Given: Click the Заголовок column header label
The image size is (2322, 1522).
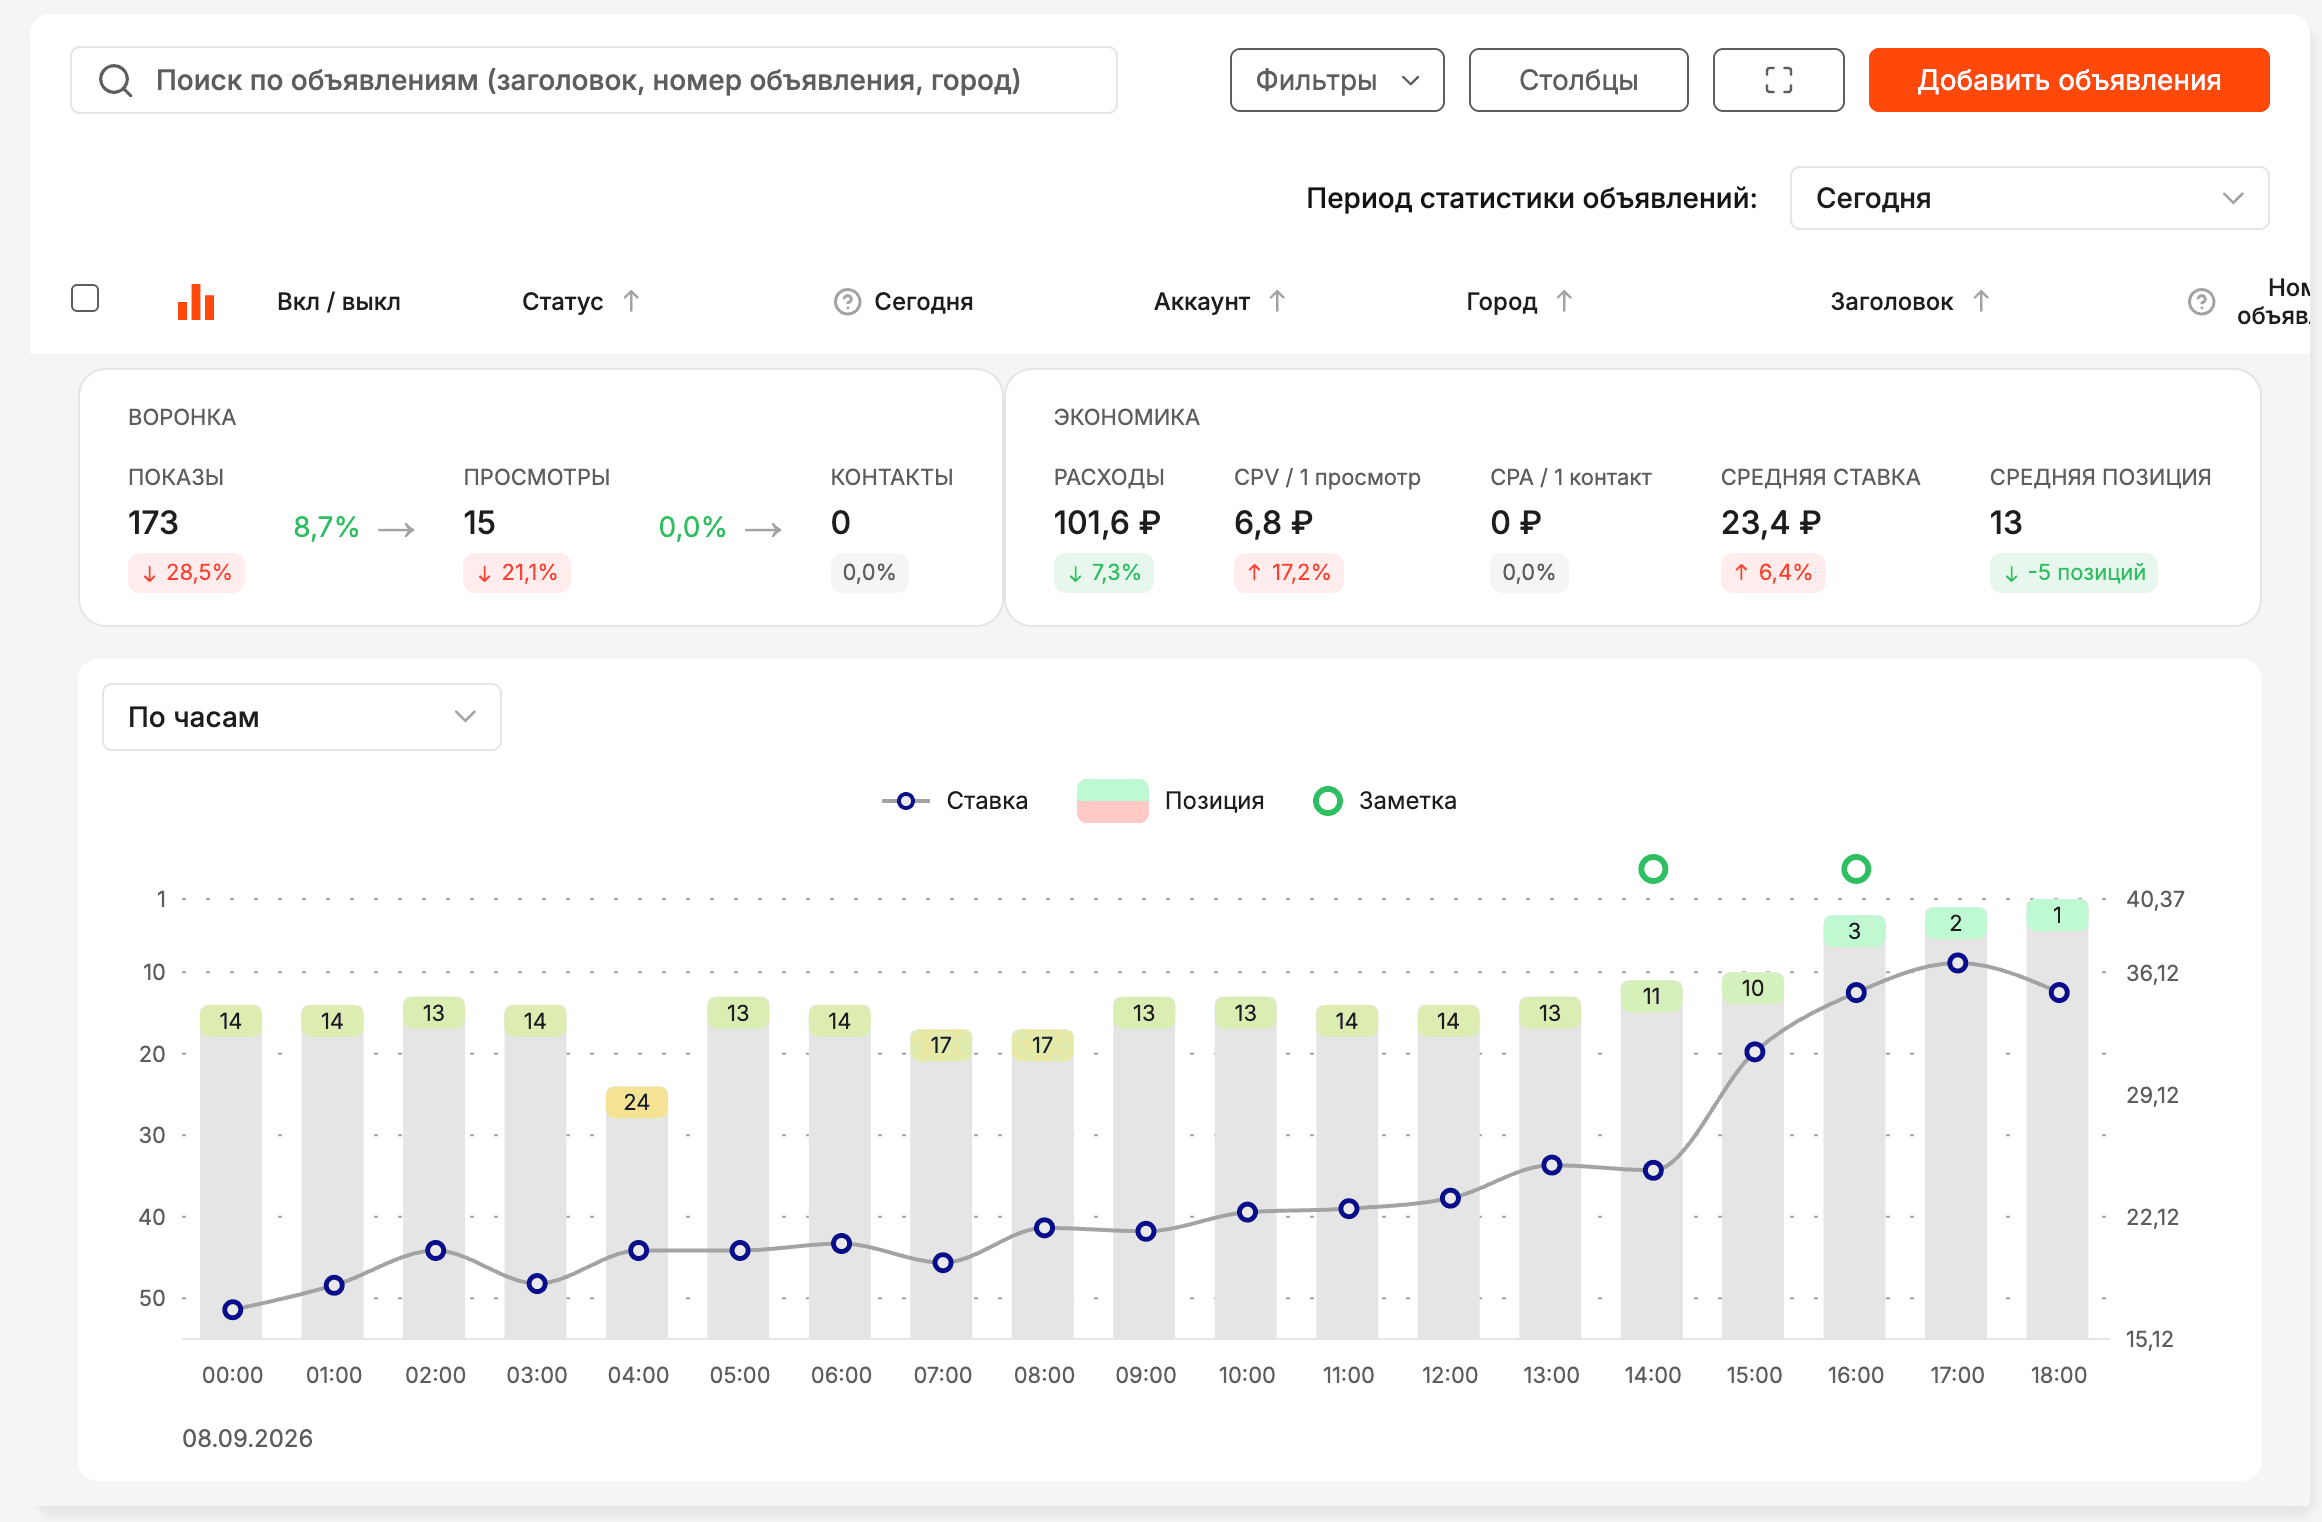Looking at the screenshot, I should point(1891,302).
